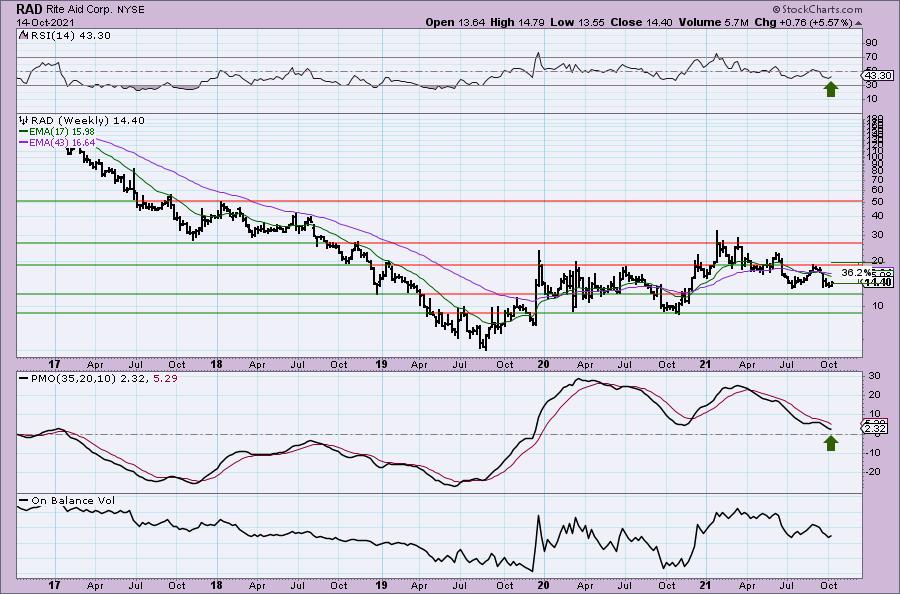Click the black PMO legend line swatch
The height and width of the screenshot is (594, 900).
click(24, 379)
